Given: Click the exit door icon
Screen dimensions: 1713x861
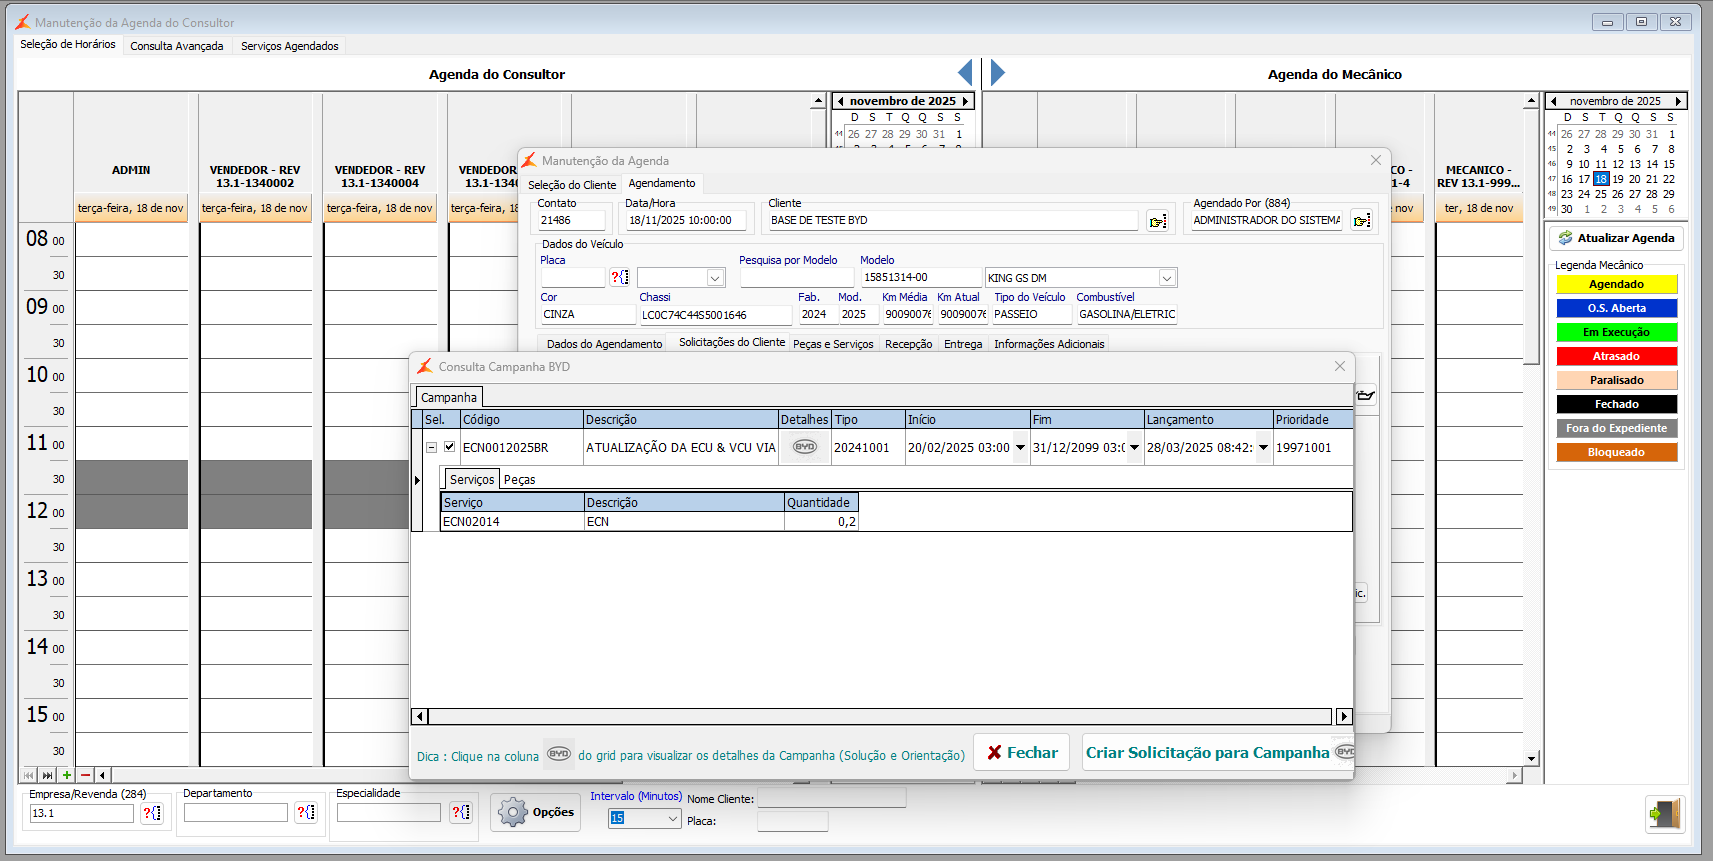Looking at the screenshot, I should coord(1664,814).
